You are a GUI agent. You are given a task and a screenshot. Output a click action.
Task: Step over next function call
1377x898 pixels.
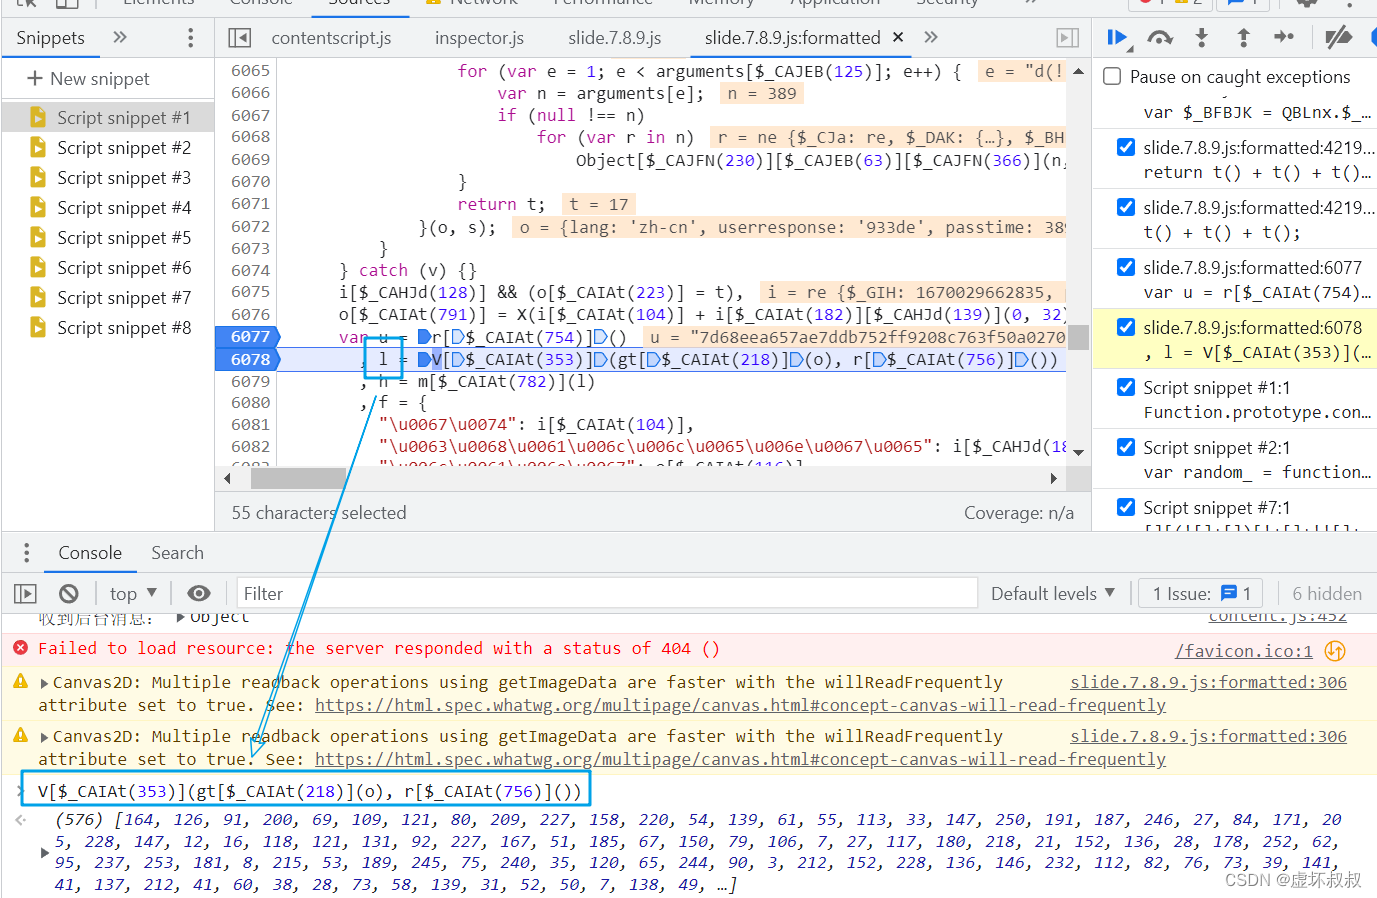1160,38
